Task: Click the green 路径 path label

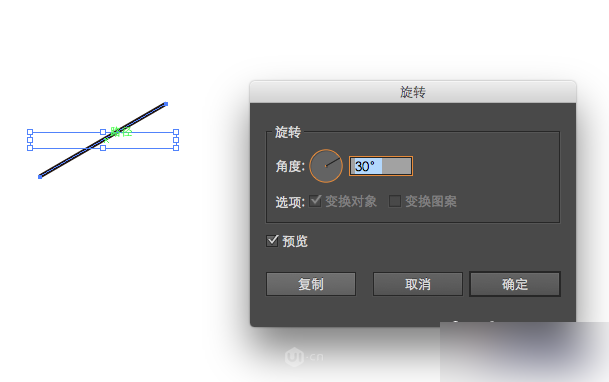Action: (x=121, y=132)
